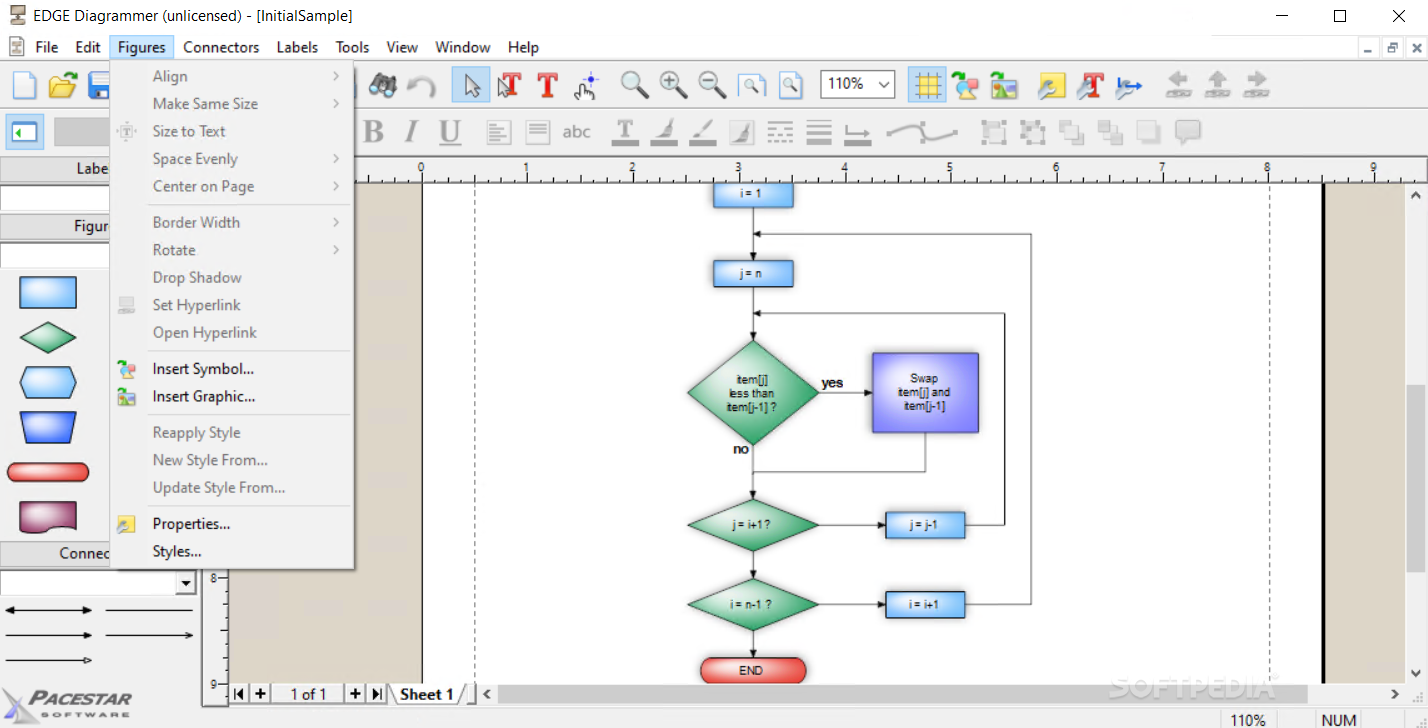Click Insert Symbol icon in toolbar

point(965,86)
